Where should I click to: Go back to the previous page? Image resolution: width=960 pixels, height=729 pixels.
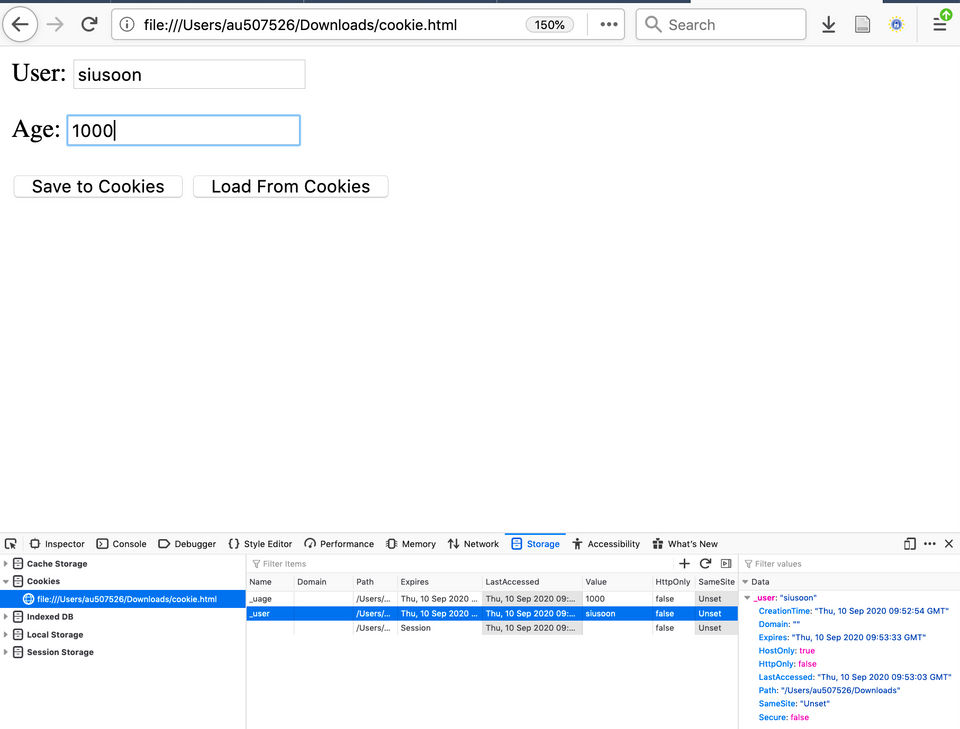20,24
